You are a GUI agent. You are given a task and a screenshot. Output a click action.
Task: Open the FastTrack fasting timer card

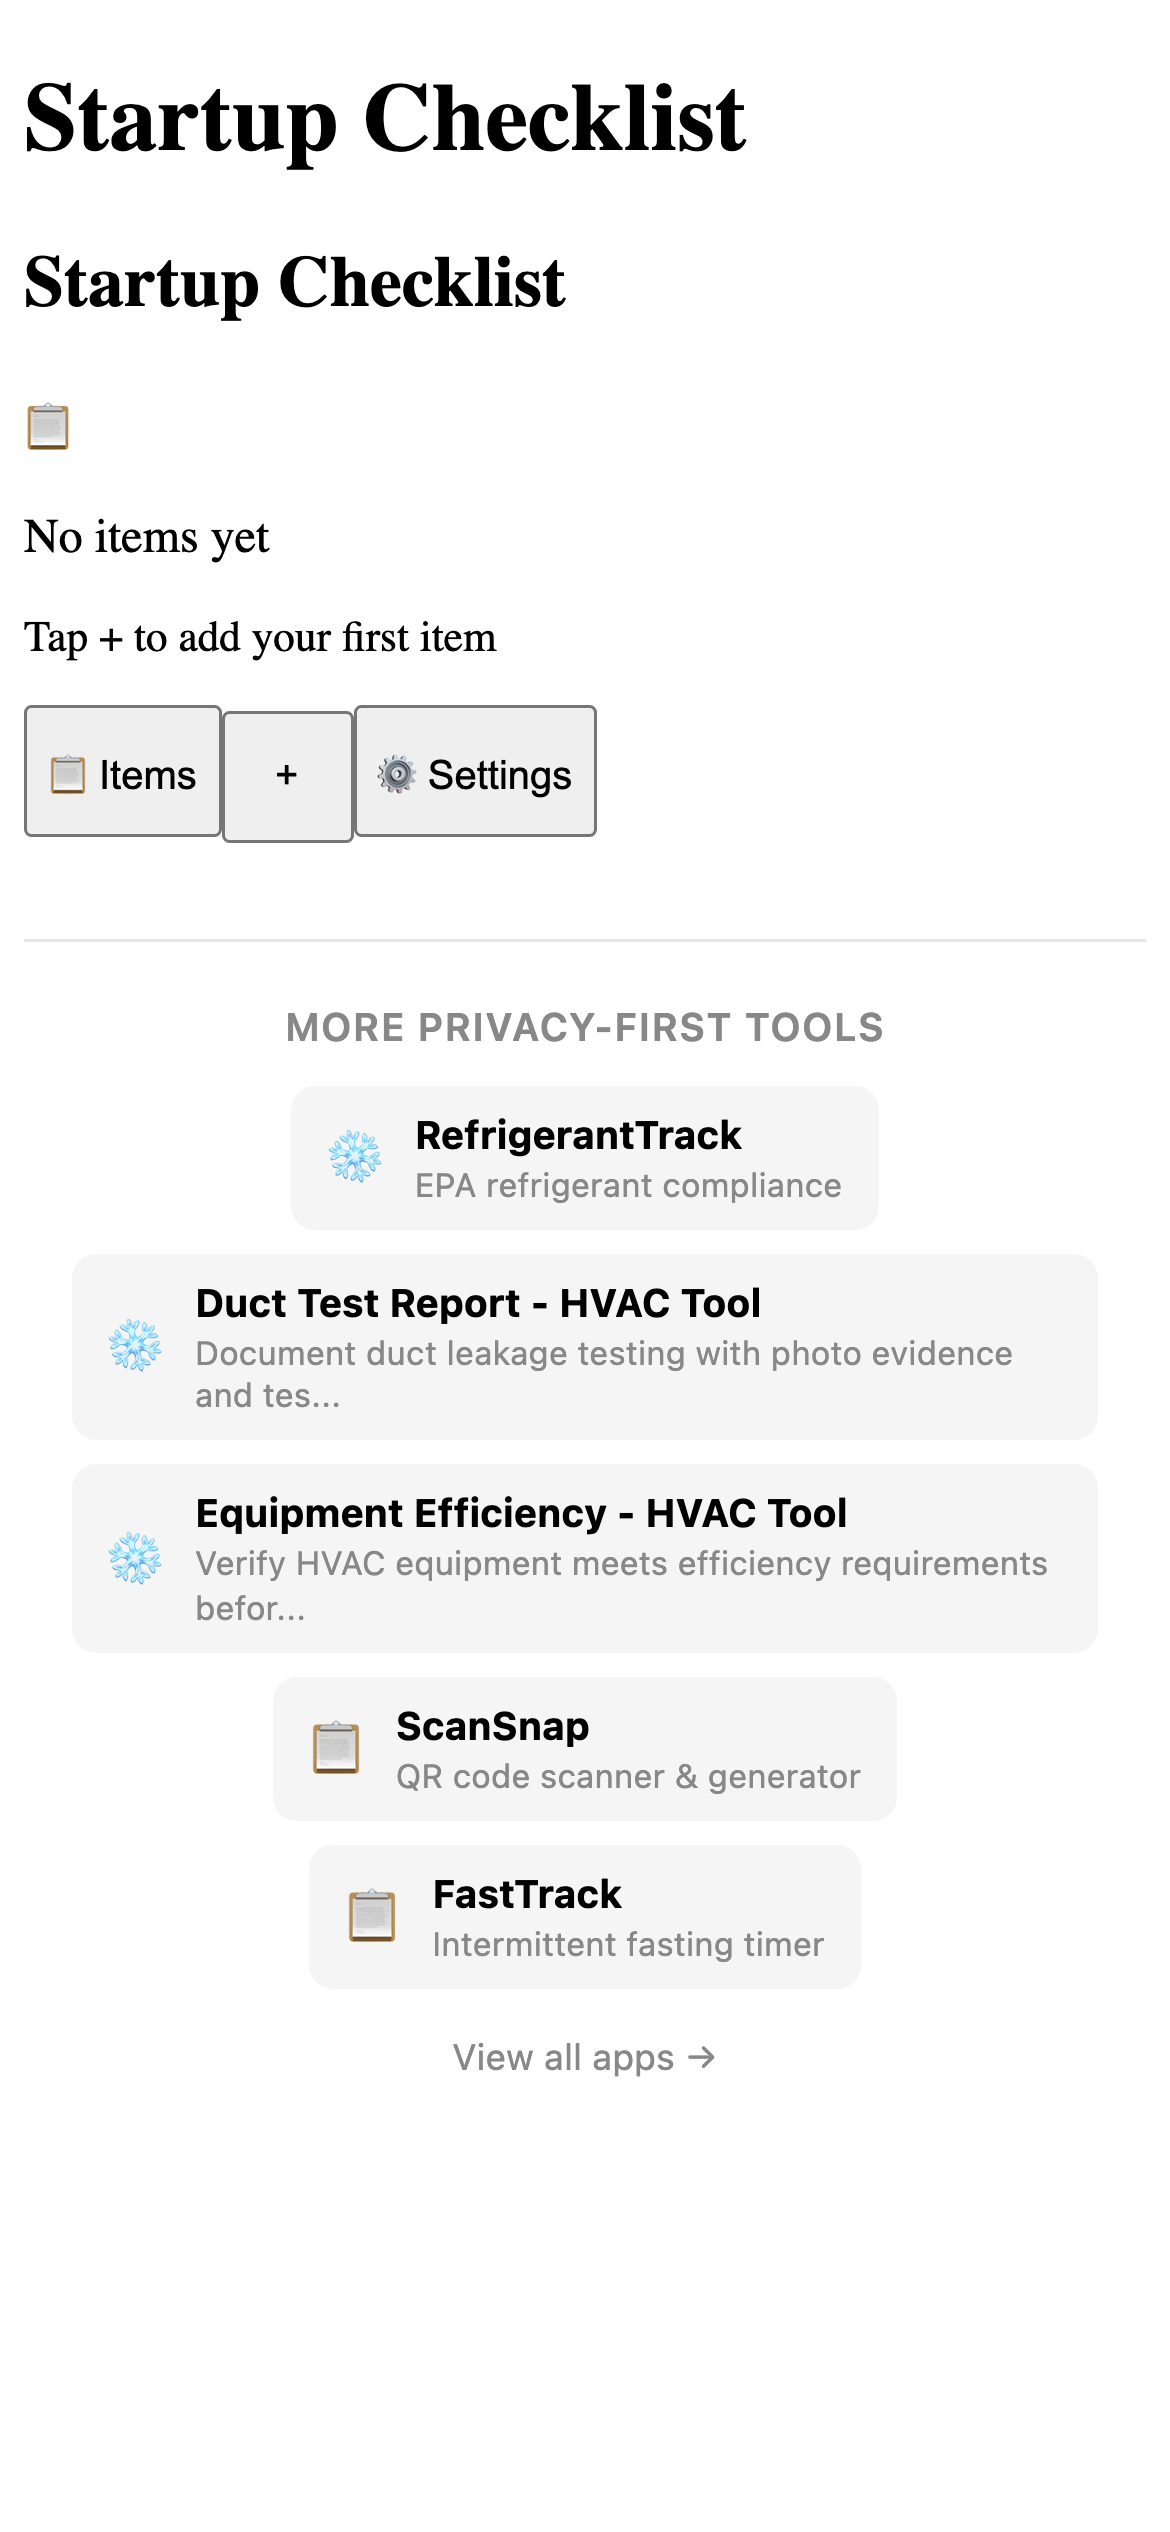tap(584, 1917)
